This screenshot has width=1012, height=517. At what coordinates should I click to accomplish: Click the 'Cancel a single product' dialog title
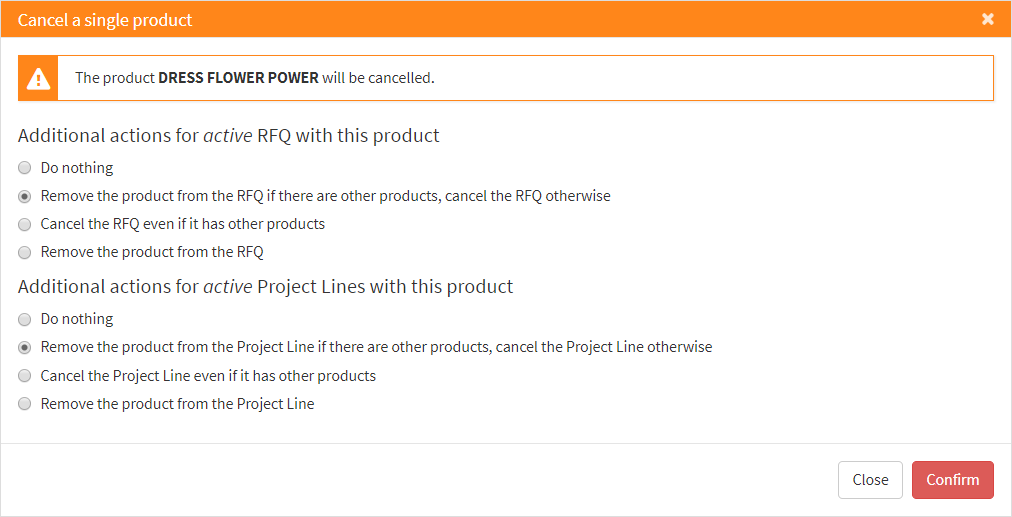pyautogui.click(x=105, y=20)
